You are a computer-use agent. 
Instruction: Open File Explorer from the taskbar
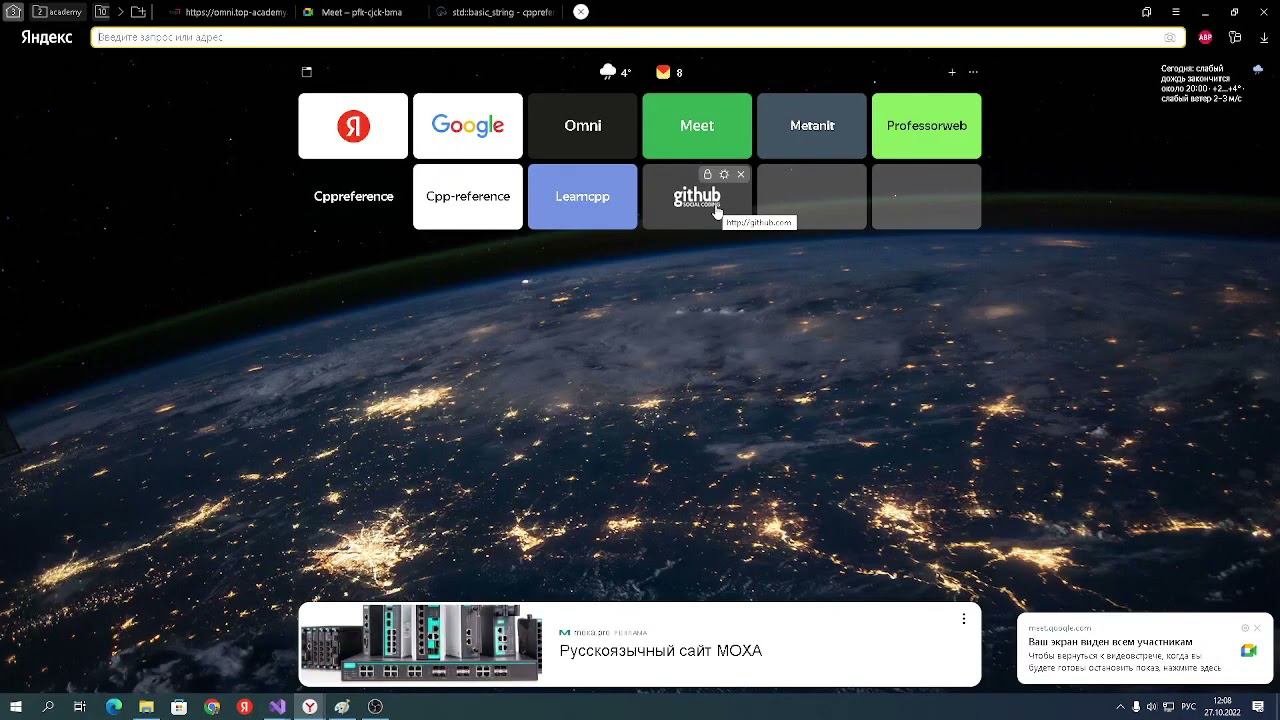tap(146, 707)
